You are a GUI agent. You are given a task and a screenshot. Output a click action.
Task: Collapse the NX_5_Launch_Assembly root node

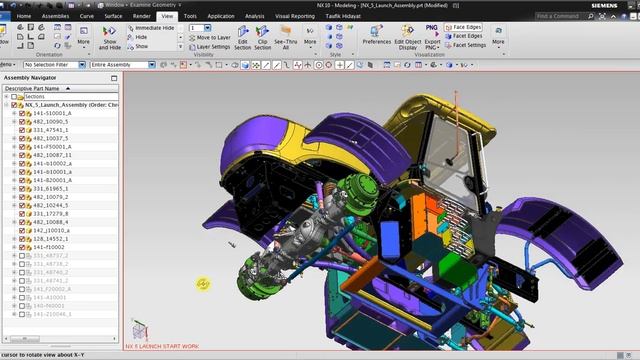pyautogui.click(x=6, y=105)
